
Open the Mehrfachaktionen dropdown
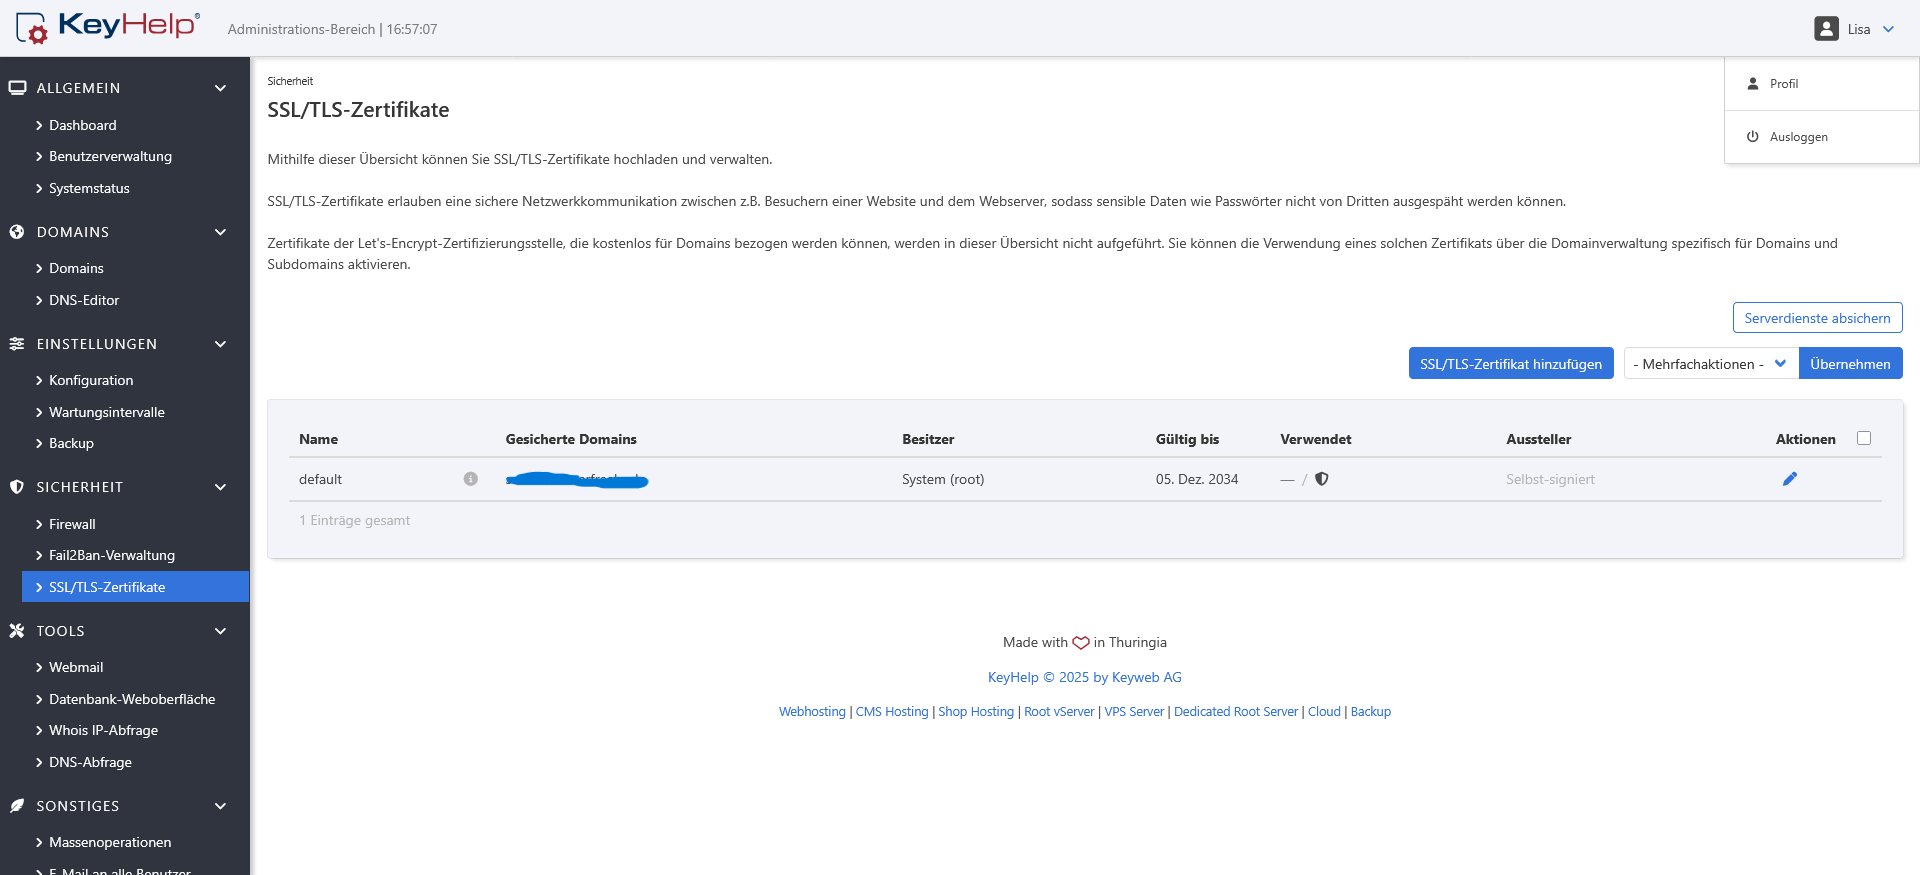[1710, 364]
